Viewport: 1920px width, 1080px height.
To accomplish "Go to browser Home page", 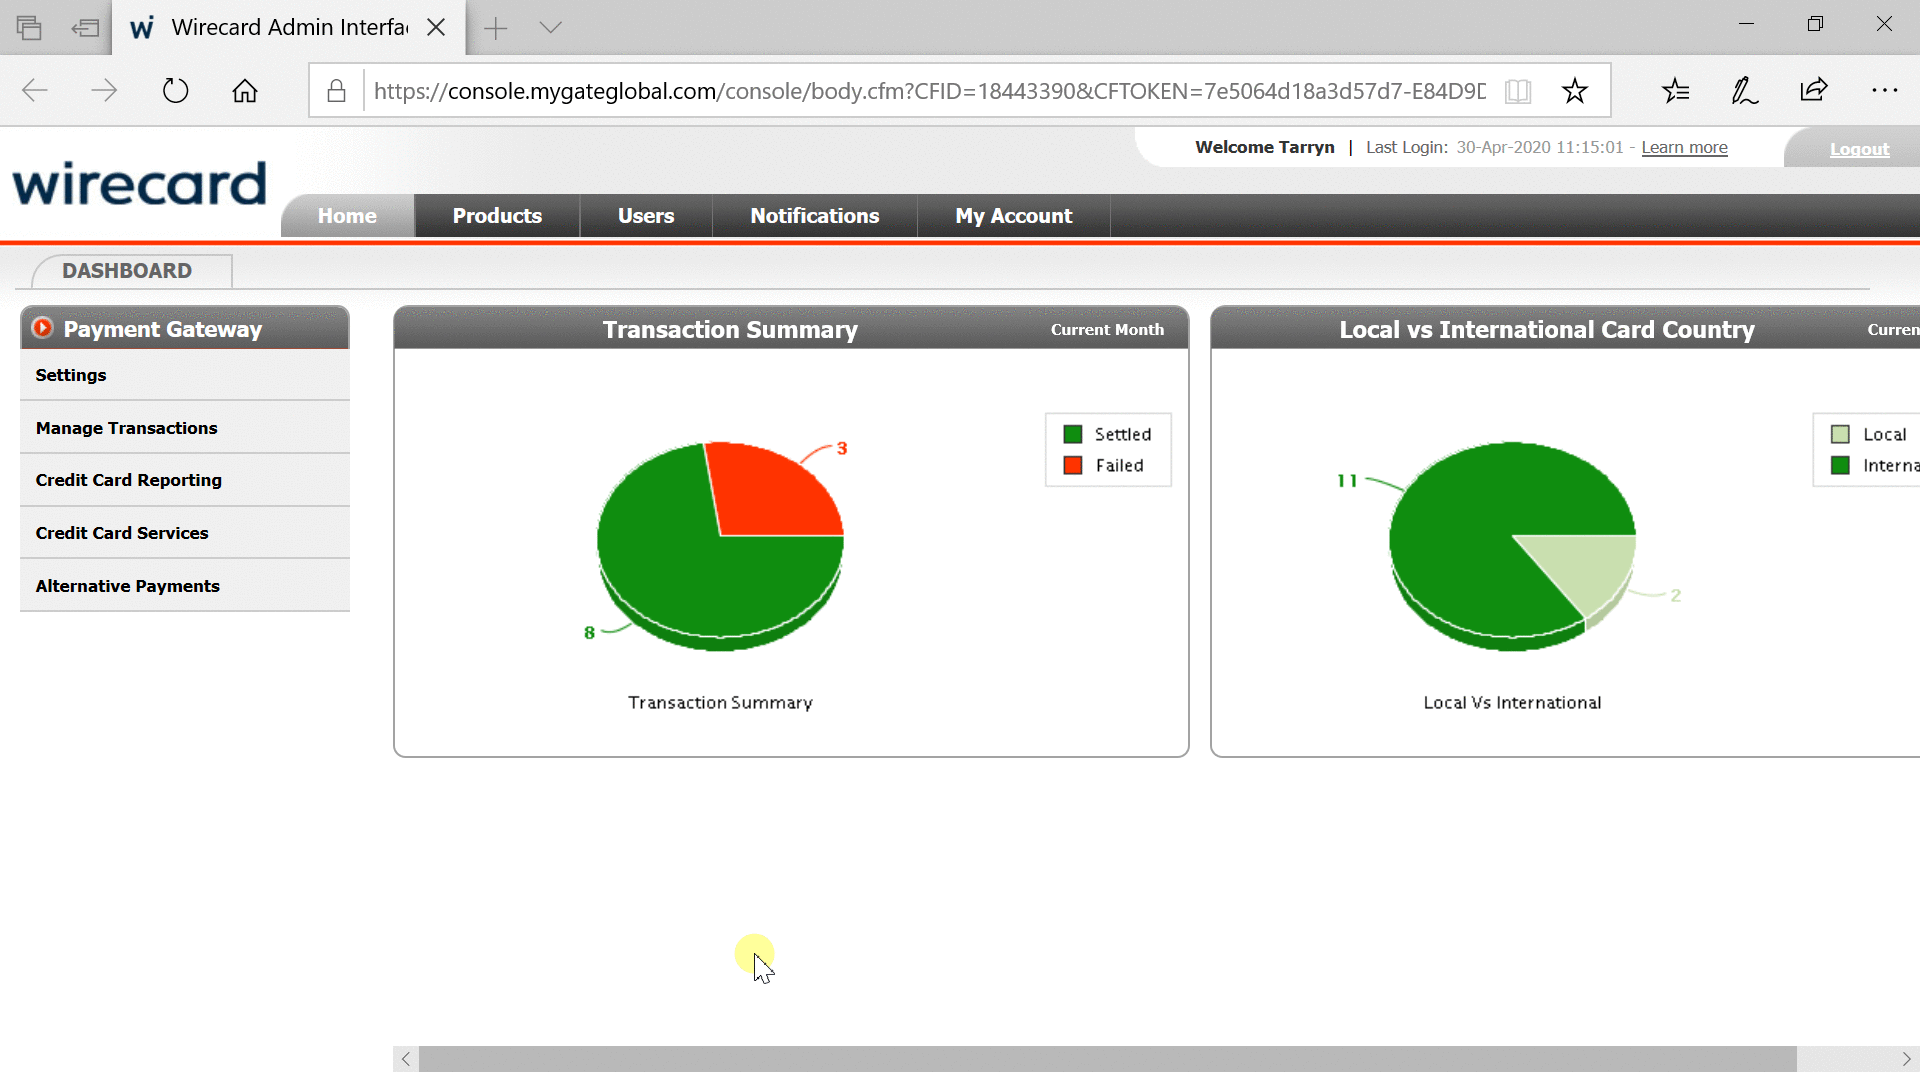I will point(245,91).
